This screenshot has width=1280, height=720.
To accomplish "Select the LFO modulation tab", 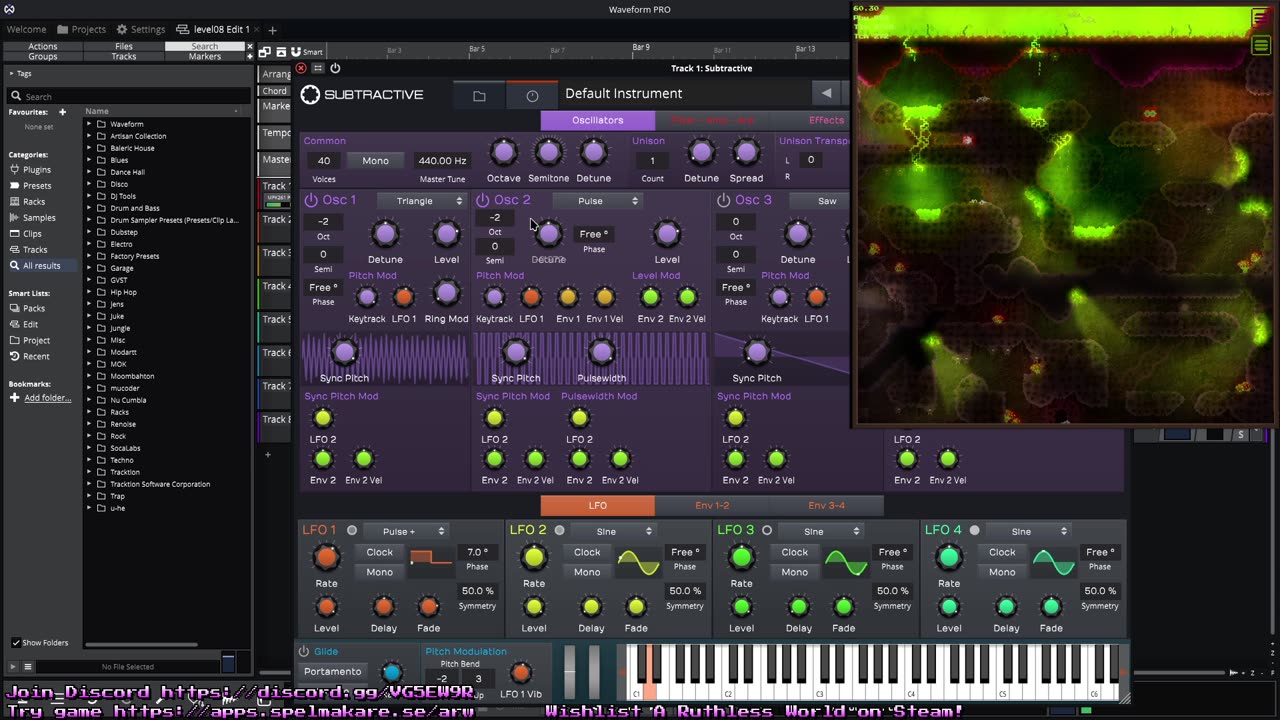I will coord(598,505).
